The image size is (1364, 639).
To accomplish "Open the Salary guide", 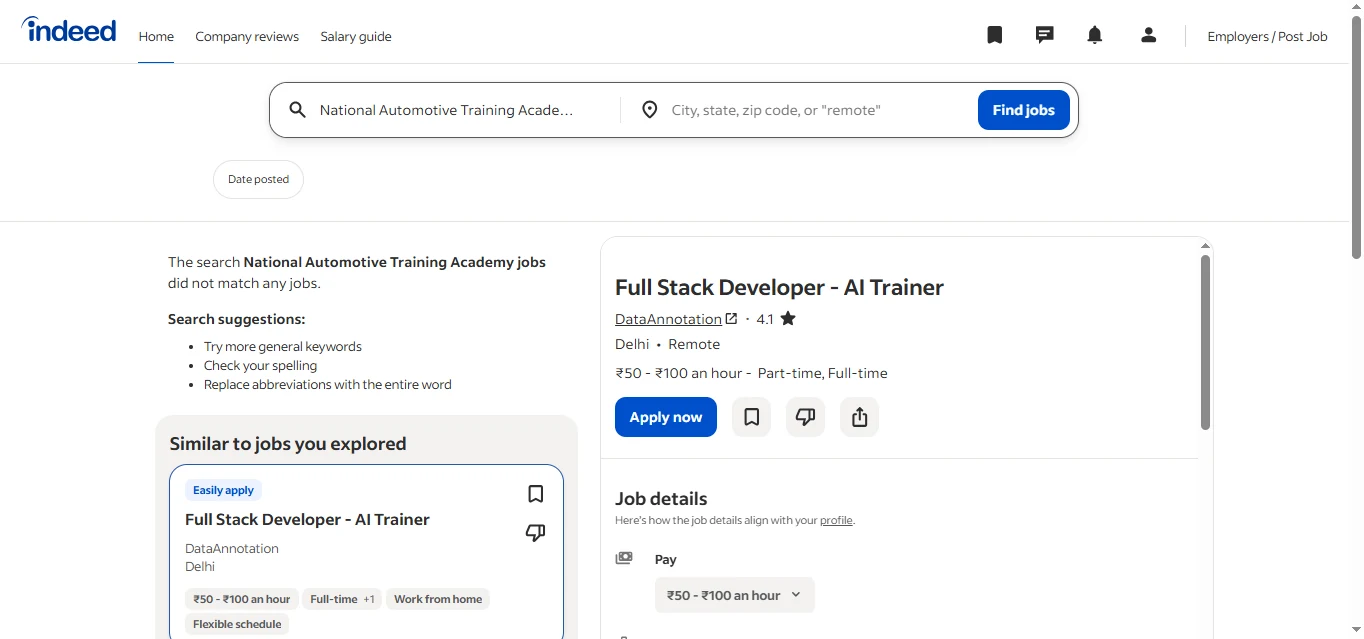I will coord(356,36).
